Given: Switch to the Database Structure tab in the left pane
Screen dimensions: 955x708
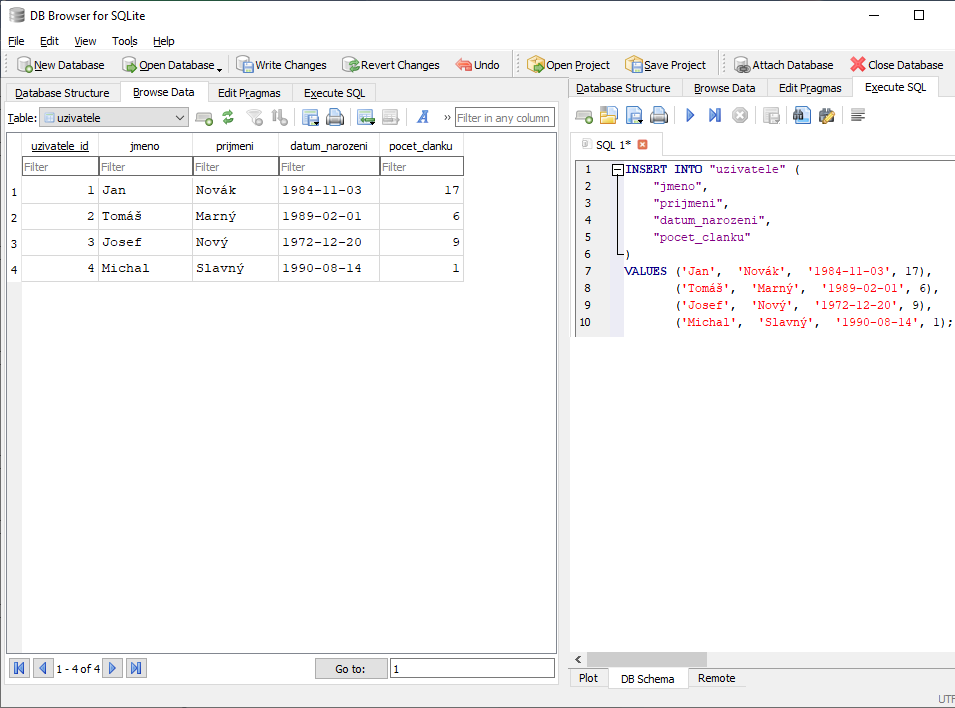Looking at the screenshot, I should tap(62, 93).
